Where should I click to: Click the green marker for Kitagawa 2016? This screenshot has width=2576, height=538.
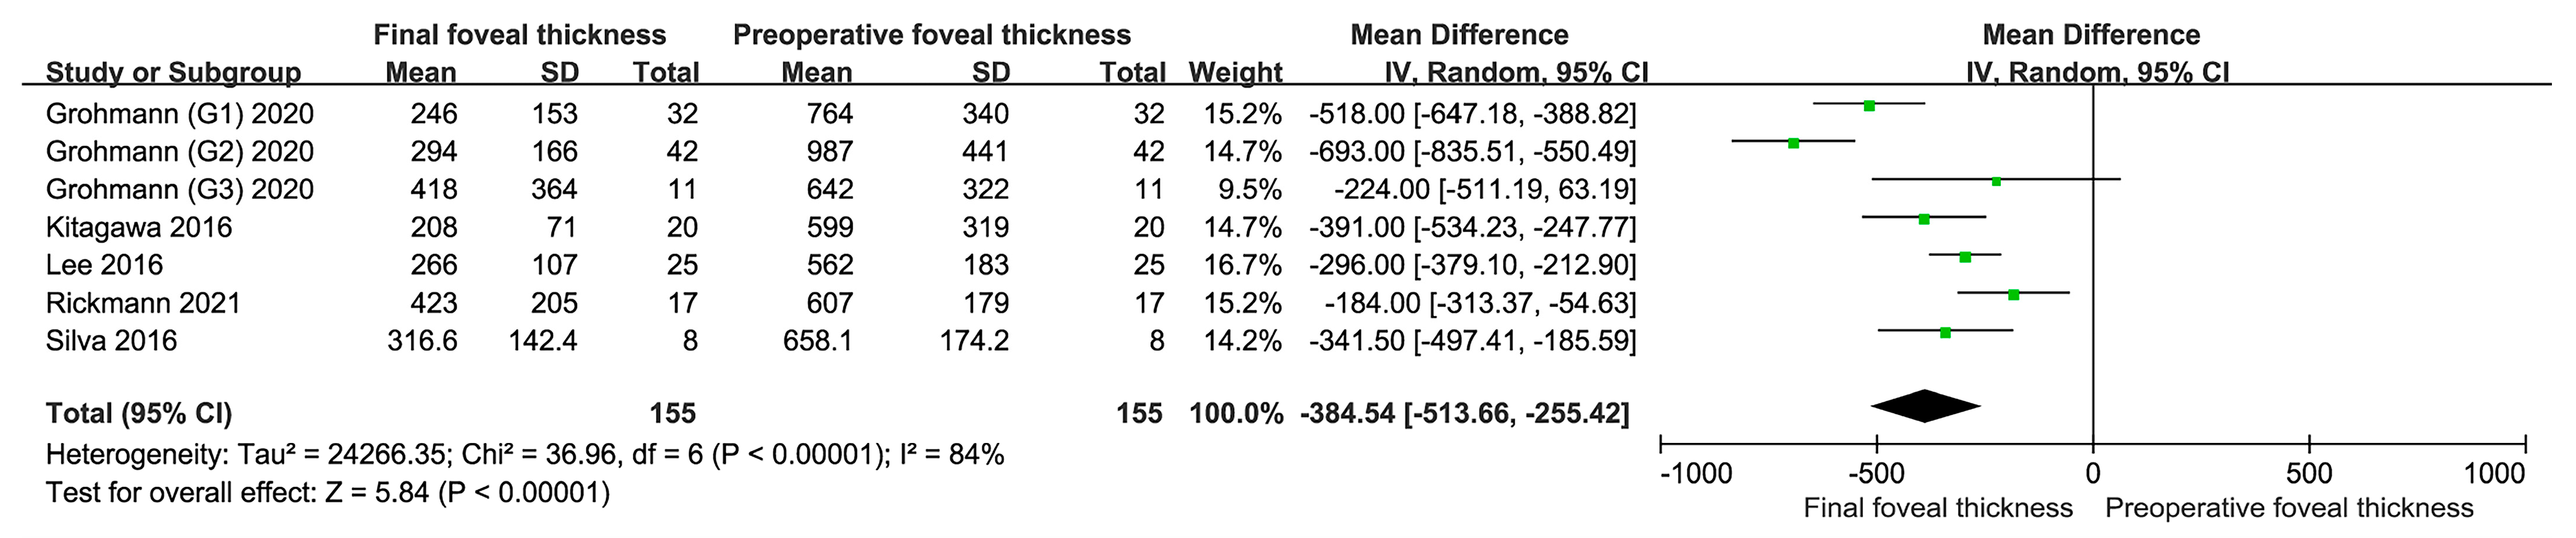point(1923,219)
